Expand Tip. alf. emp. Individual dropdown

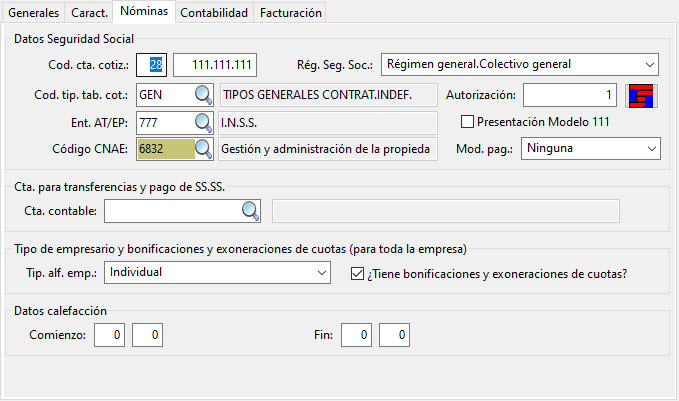(x=321, y=272)
